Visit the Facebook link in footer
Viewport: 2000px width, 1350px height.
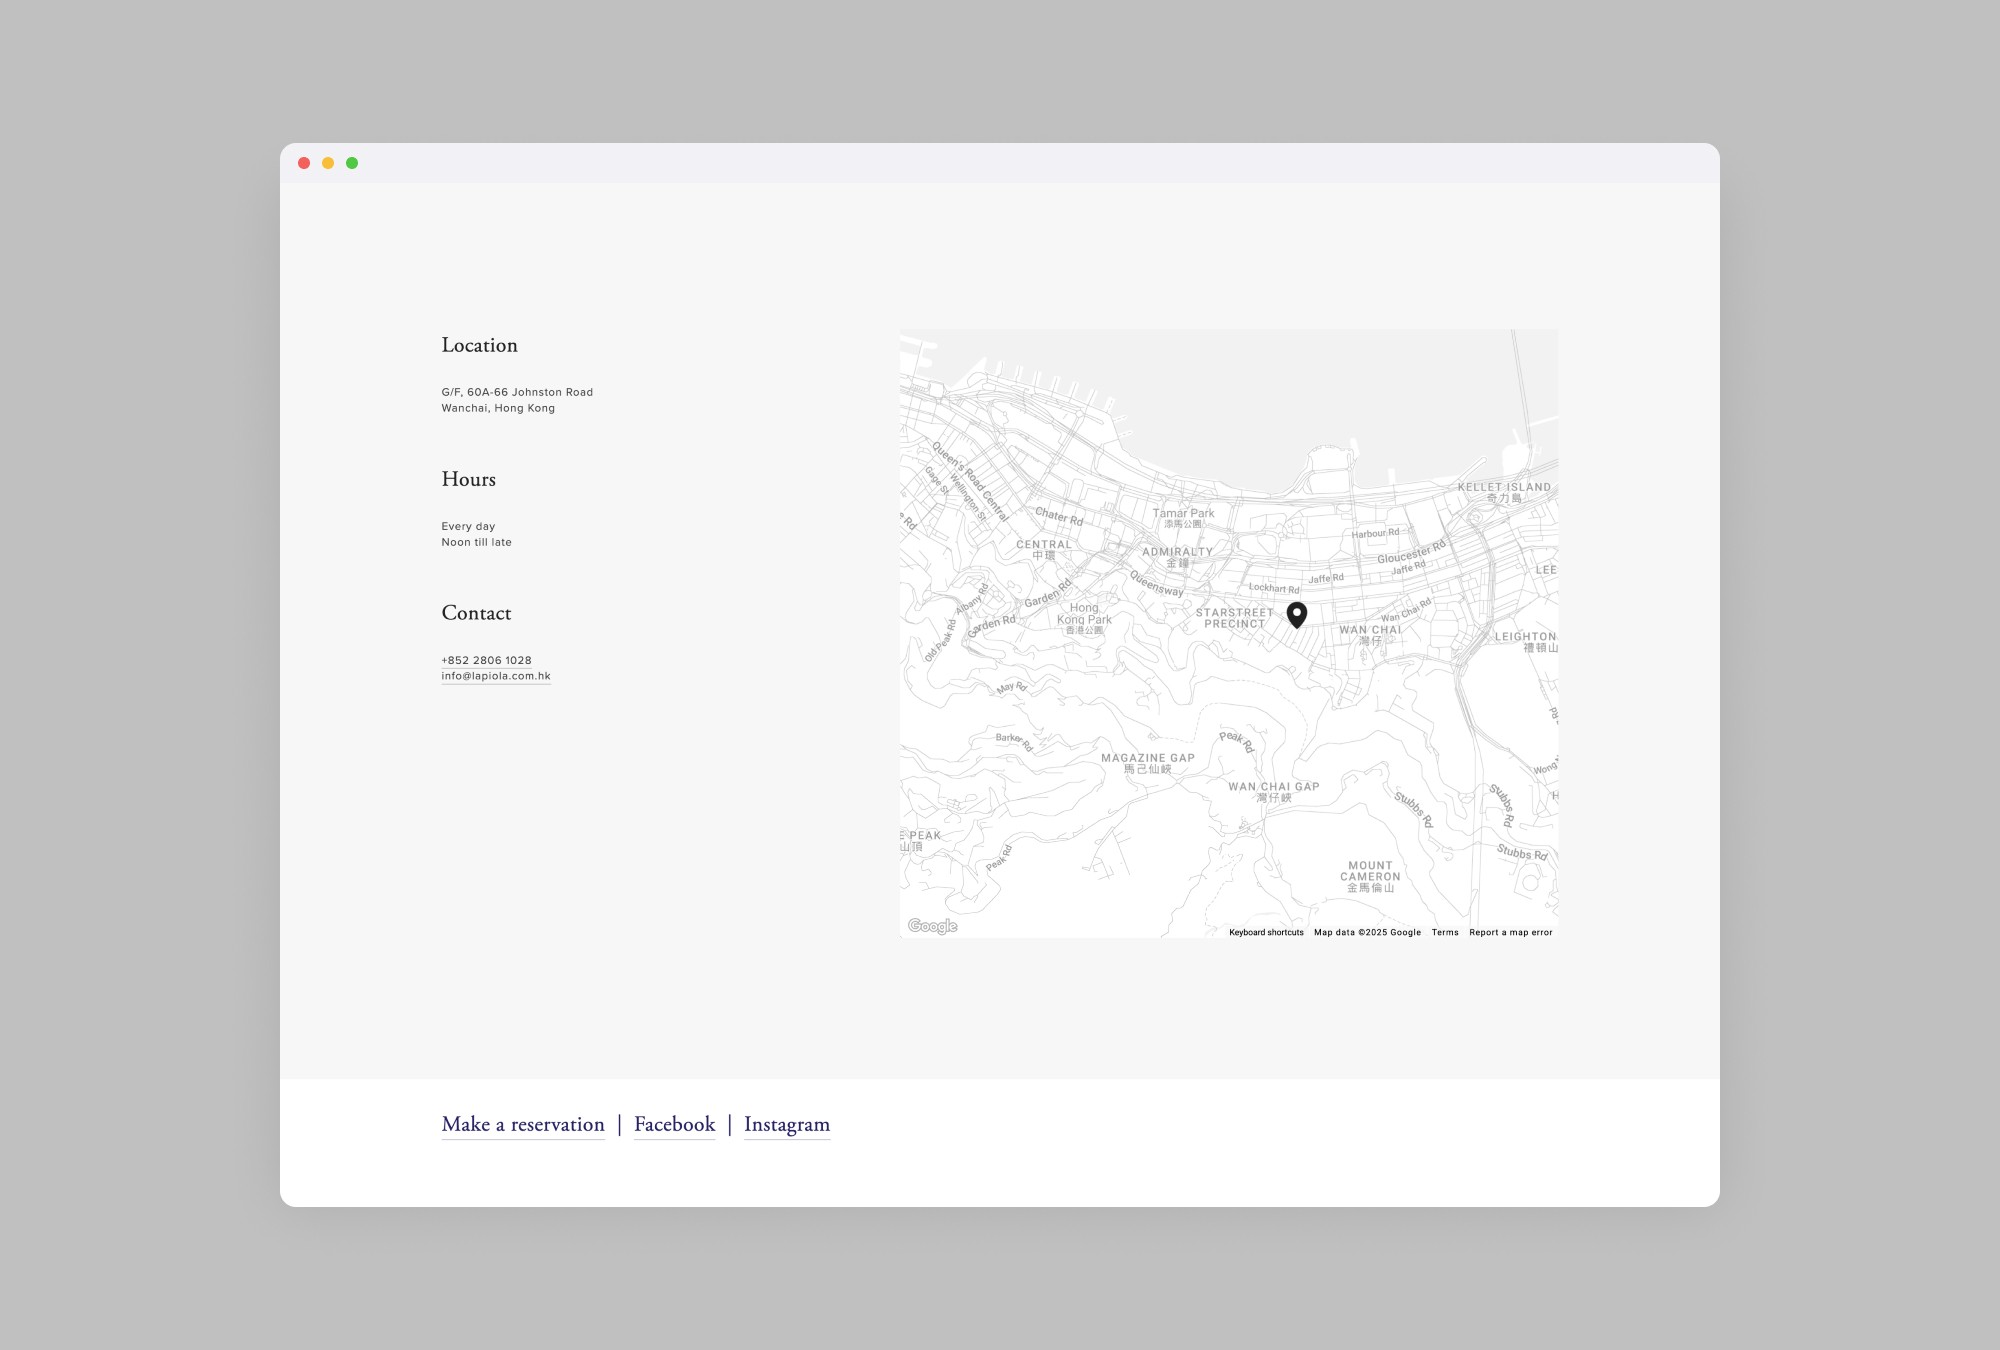[674, 1124]
